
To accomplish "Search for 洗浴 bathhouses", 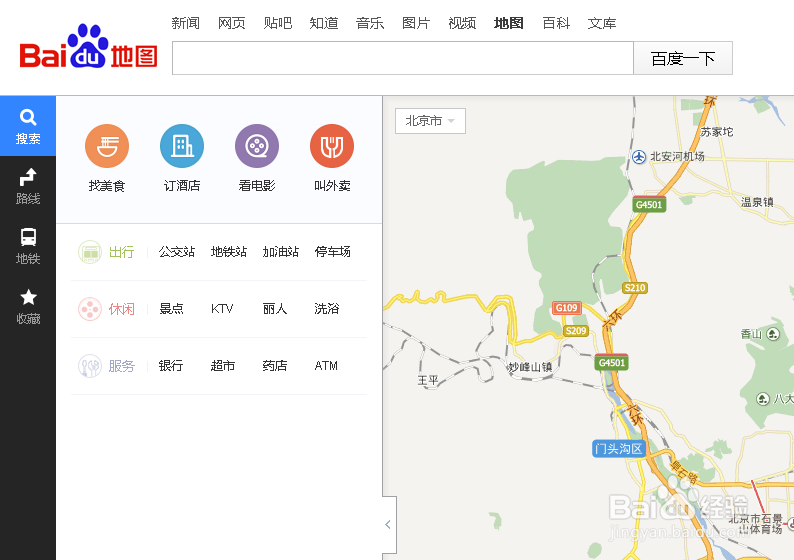I will click(x=327, y=309).
